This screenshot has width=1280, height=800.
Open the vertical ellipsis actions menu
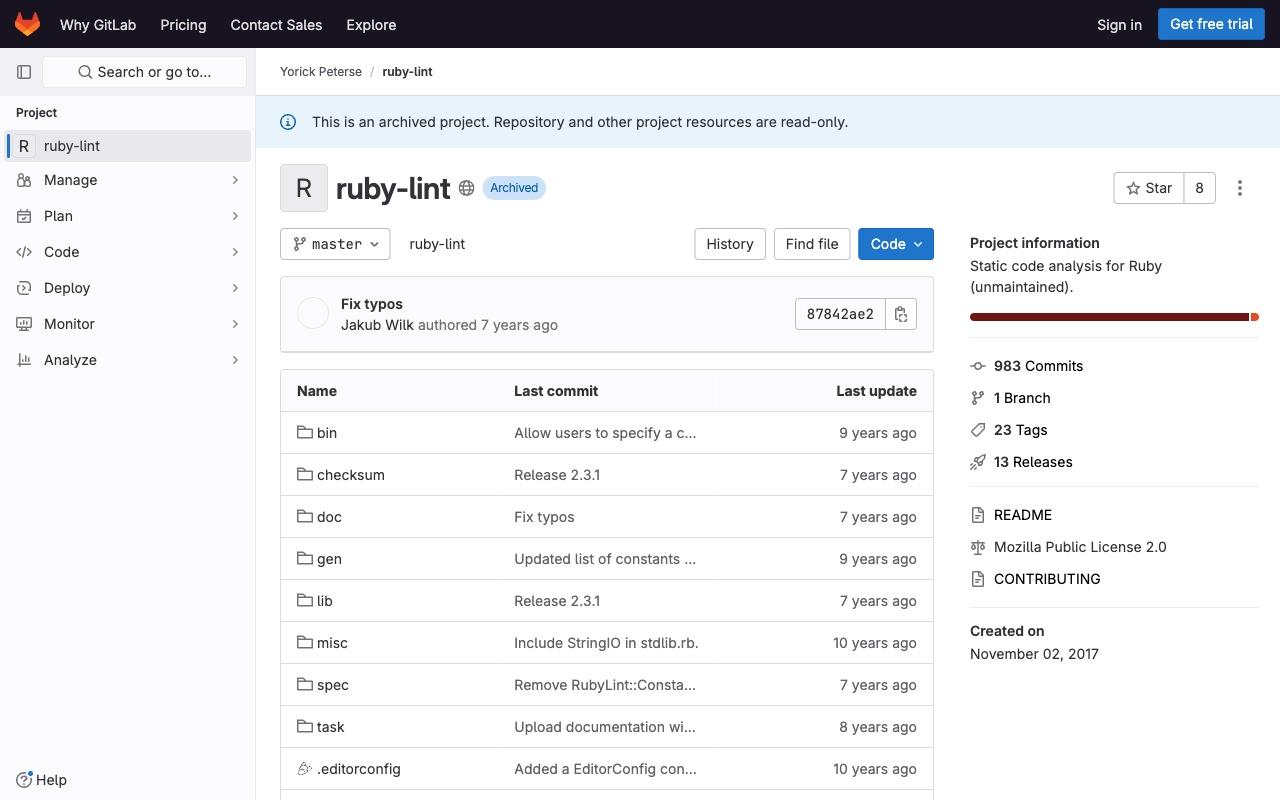click(1240, 188)
